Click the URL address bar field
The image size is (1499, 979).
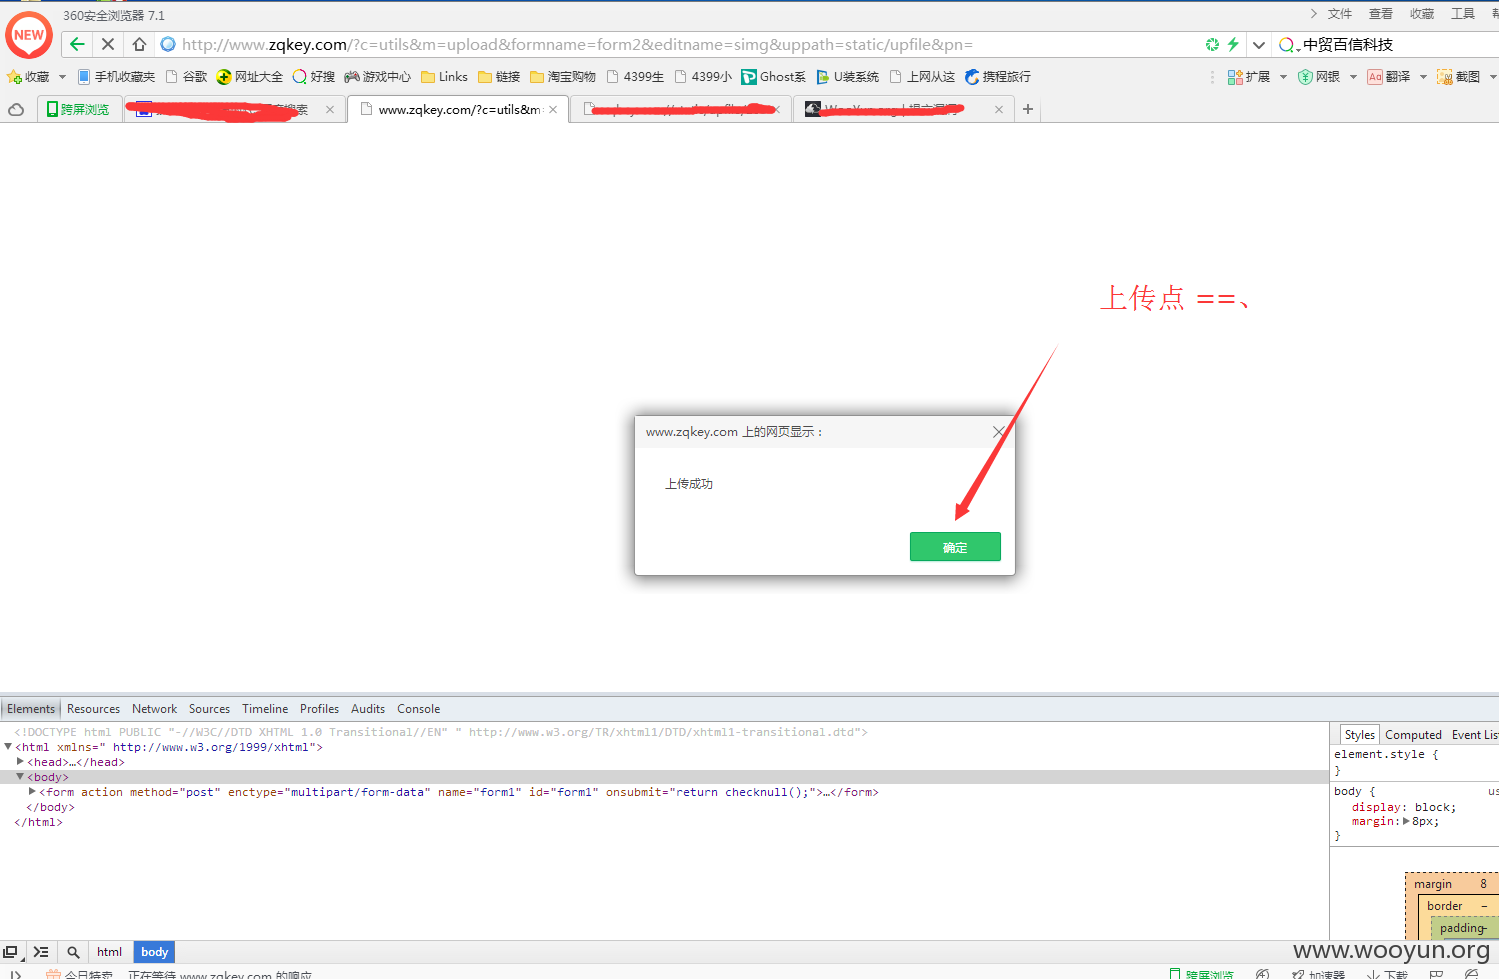[680, 44]
